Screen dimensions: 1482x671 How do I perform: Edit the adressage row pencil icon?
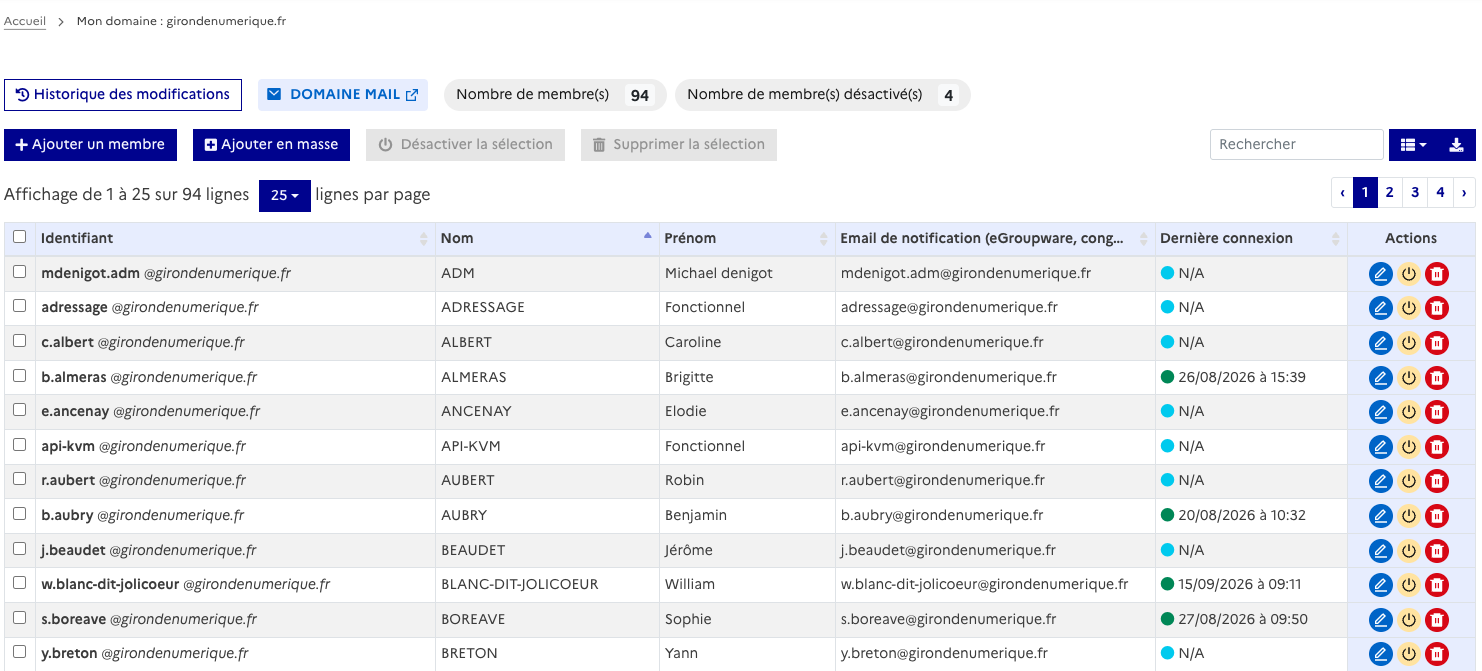pyautogui.click(x=1381, y=308)
